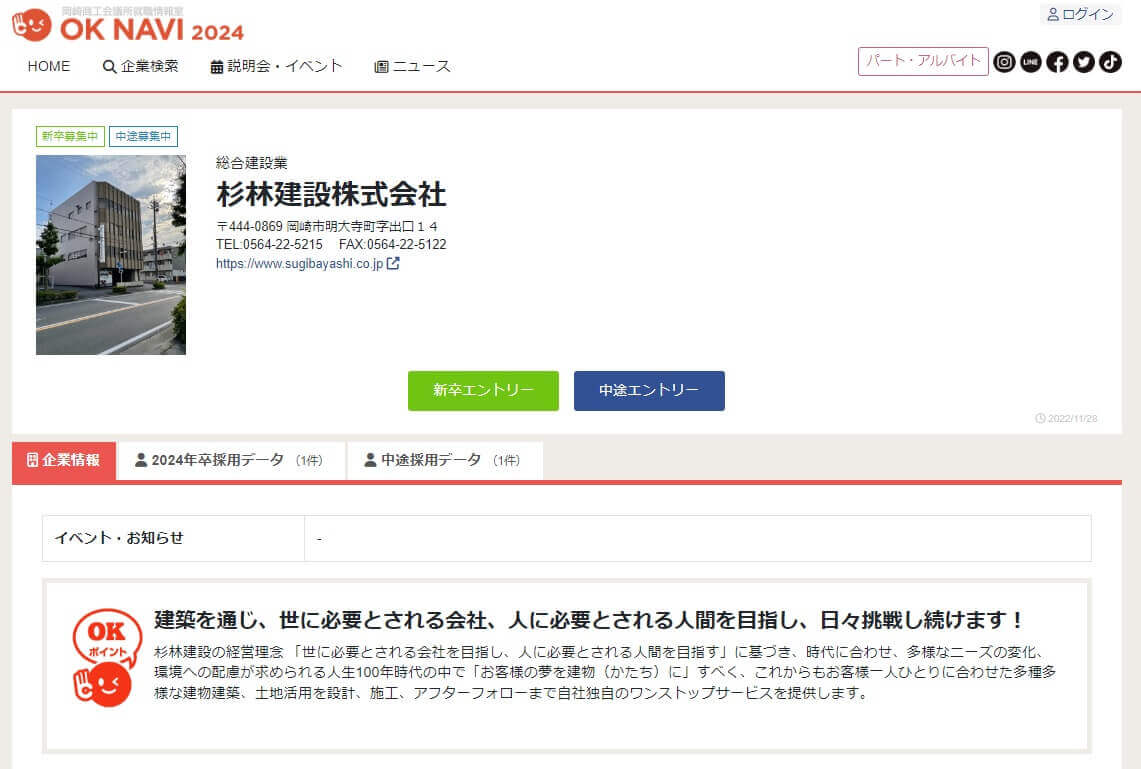Viewport: 1141px width, 769px height.
Task: Click the OK NAVI 2024 site title
Action: click(x=151, y=30)
